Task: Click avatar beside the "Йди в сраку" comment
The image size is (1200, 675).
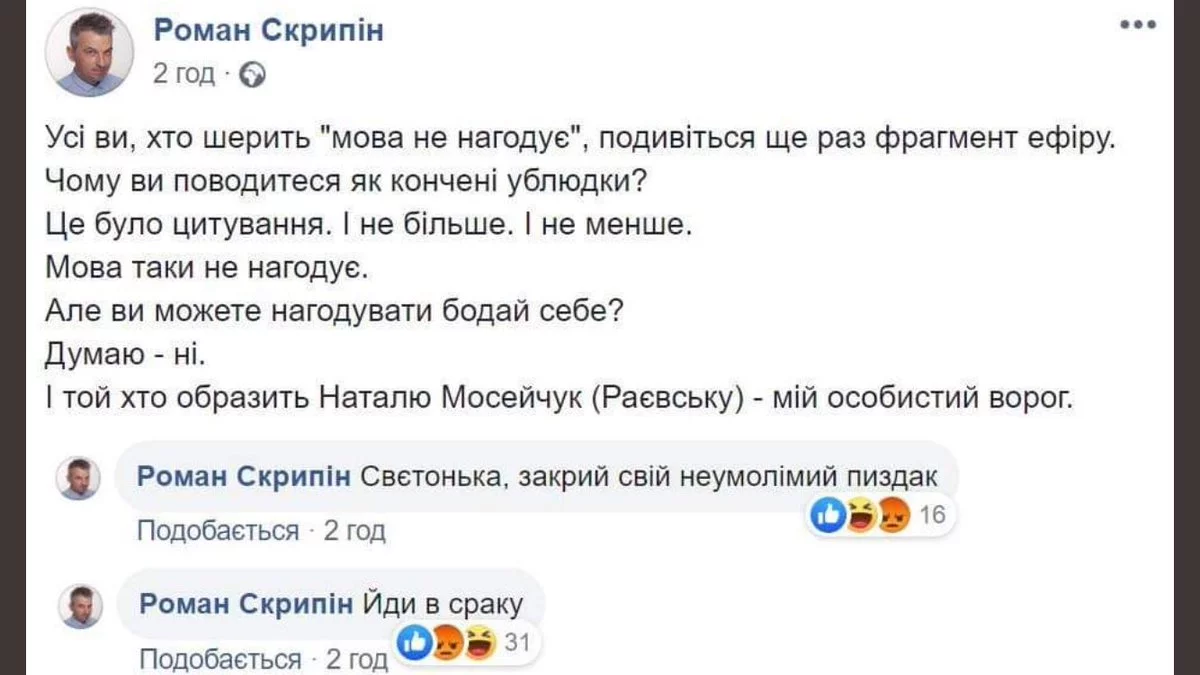Action: click(80, 606)
